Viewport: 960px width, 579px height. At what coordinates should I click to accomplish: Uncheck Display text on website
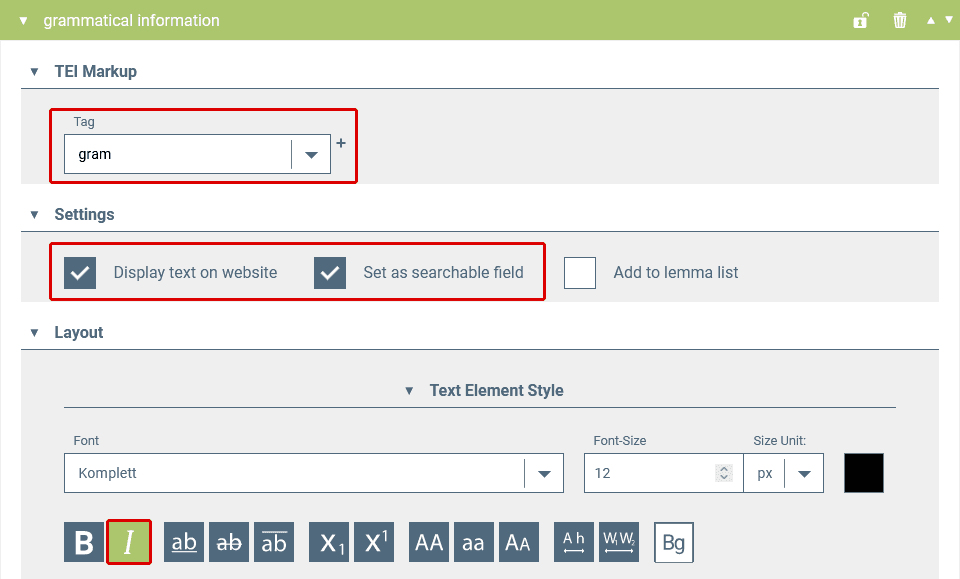80,272
